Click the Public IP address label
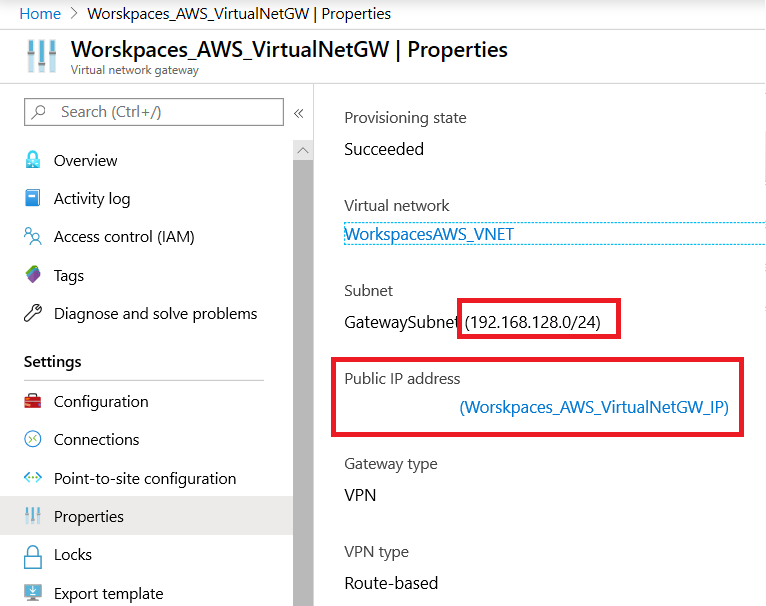Screen dimensions: 766x606 (402, 379)
